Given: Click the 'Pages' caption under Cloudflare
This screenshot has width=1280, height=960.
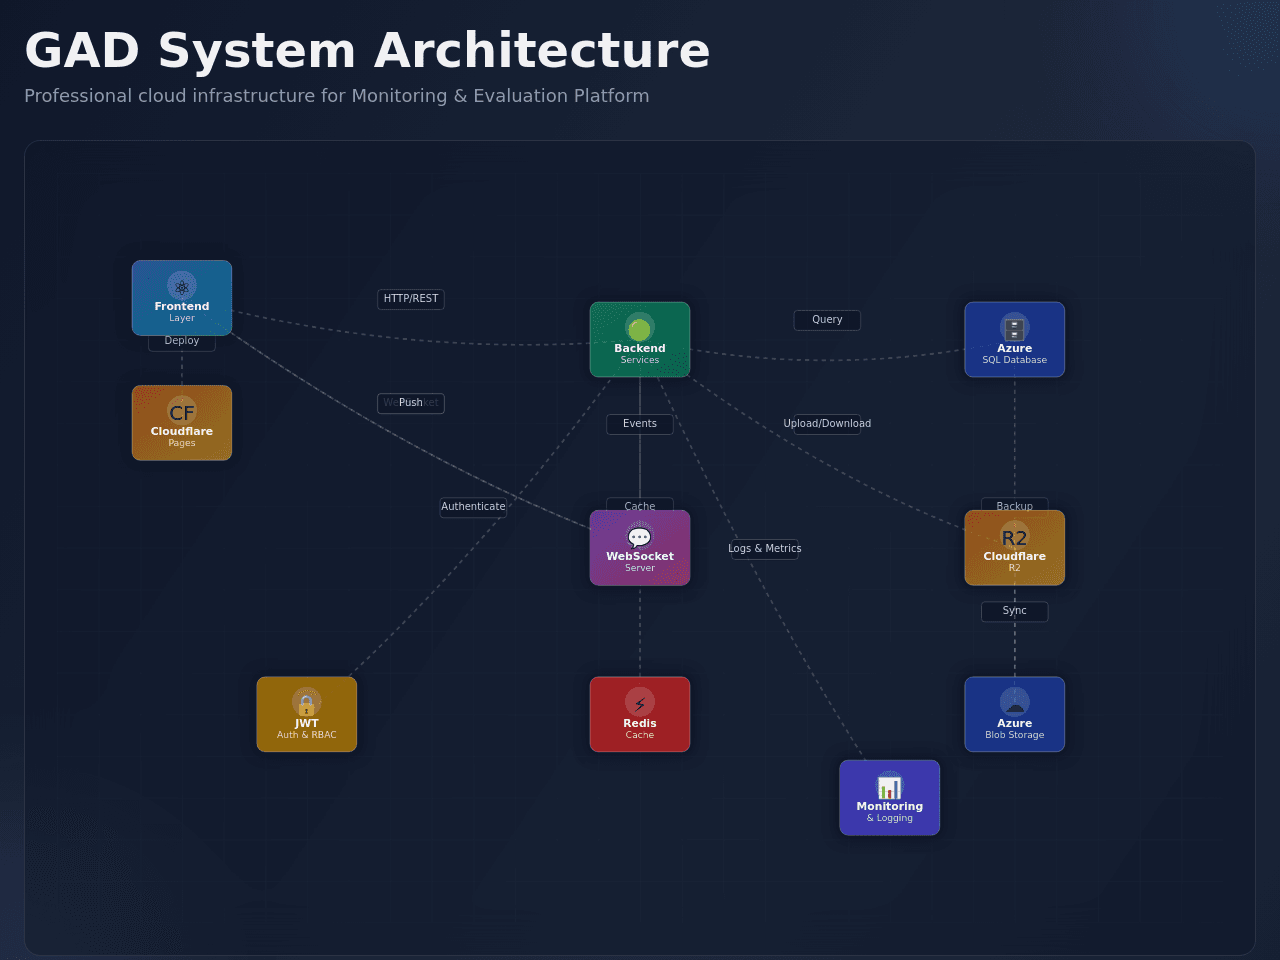Looking at the screenshot, I should pyautogui.click(x=182, y=443).
